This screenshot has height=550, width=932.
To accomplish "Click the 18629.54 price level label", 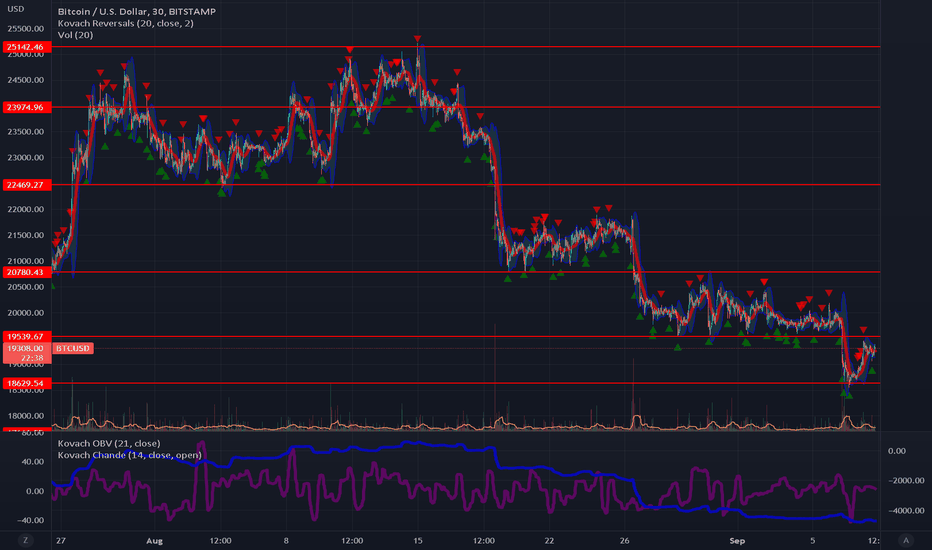I will click(x=27, y=384).
